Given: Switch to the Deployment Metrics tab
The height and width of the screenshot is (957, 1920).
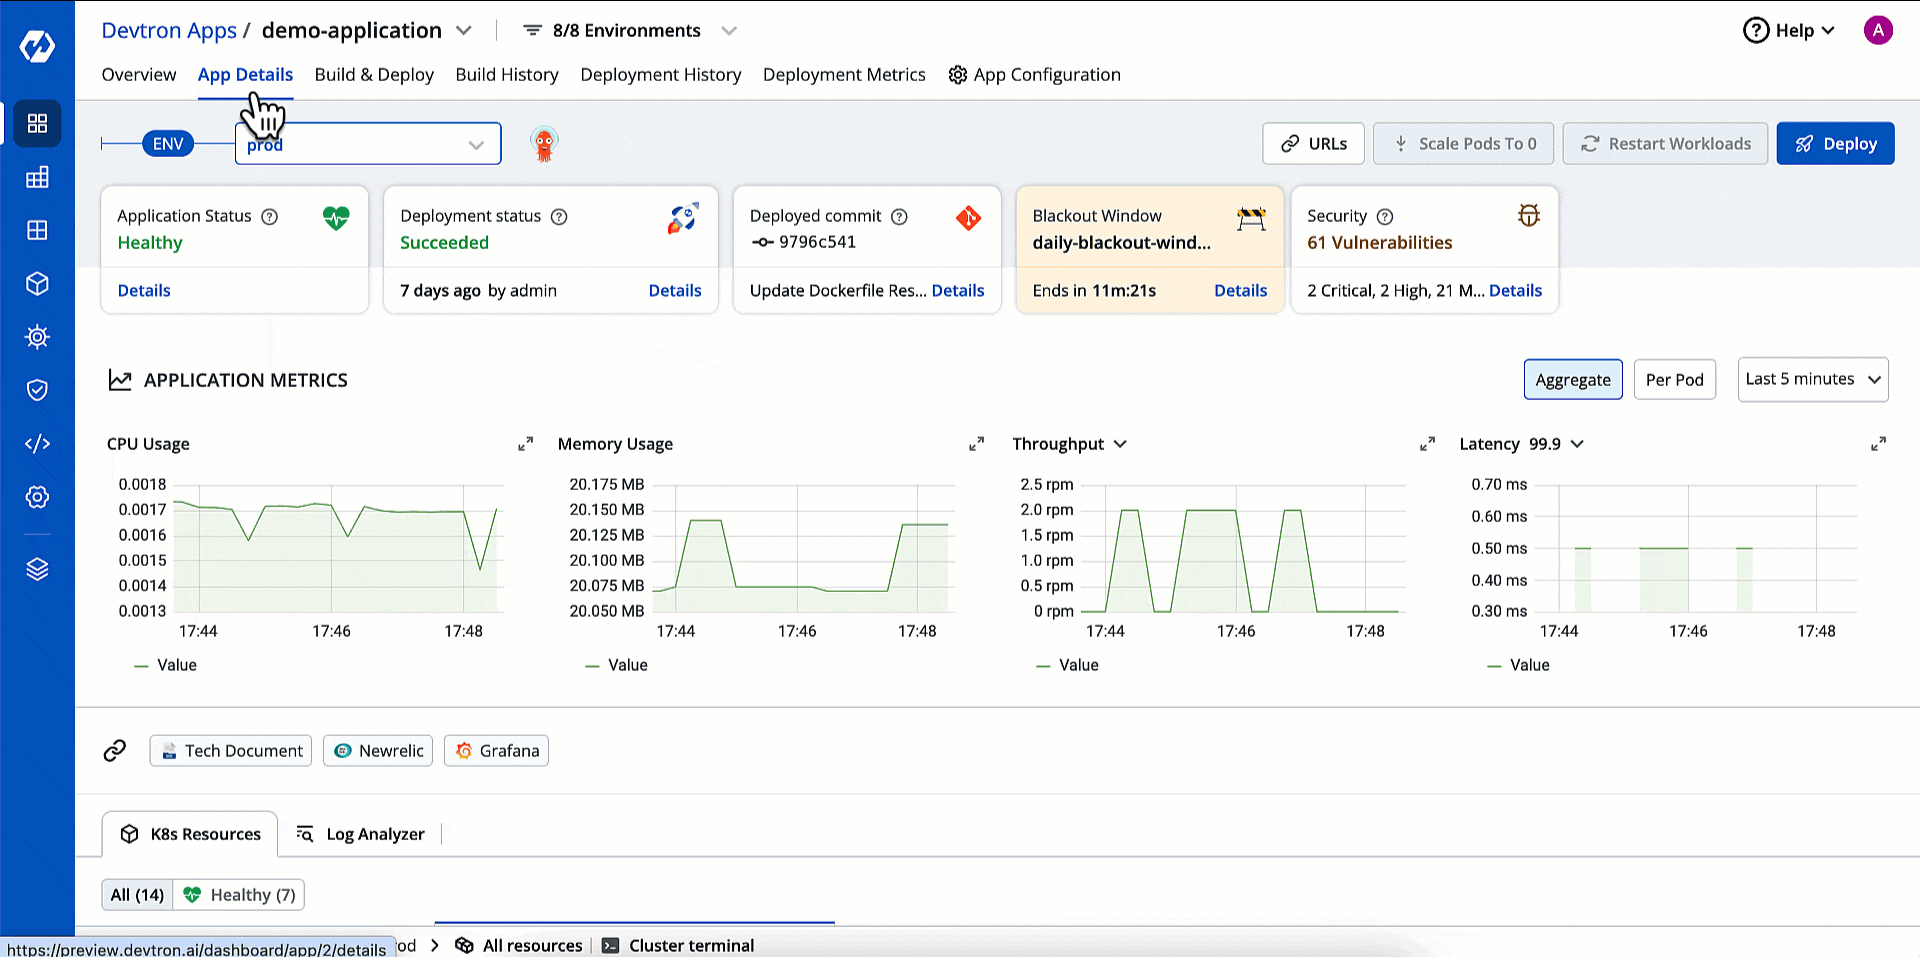Looking at the screenshot, I should coord(844,75).
